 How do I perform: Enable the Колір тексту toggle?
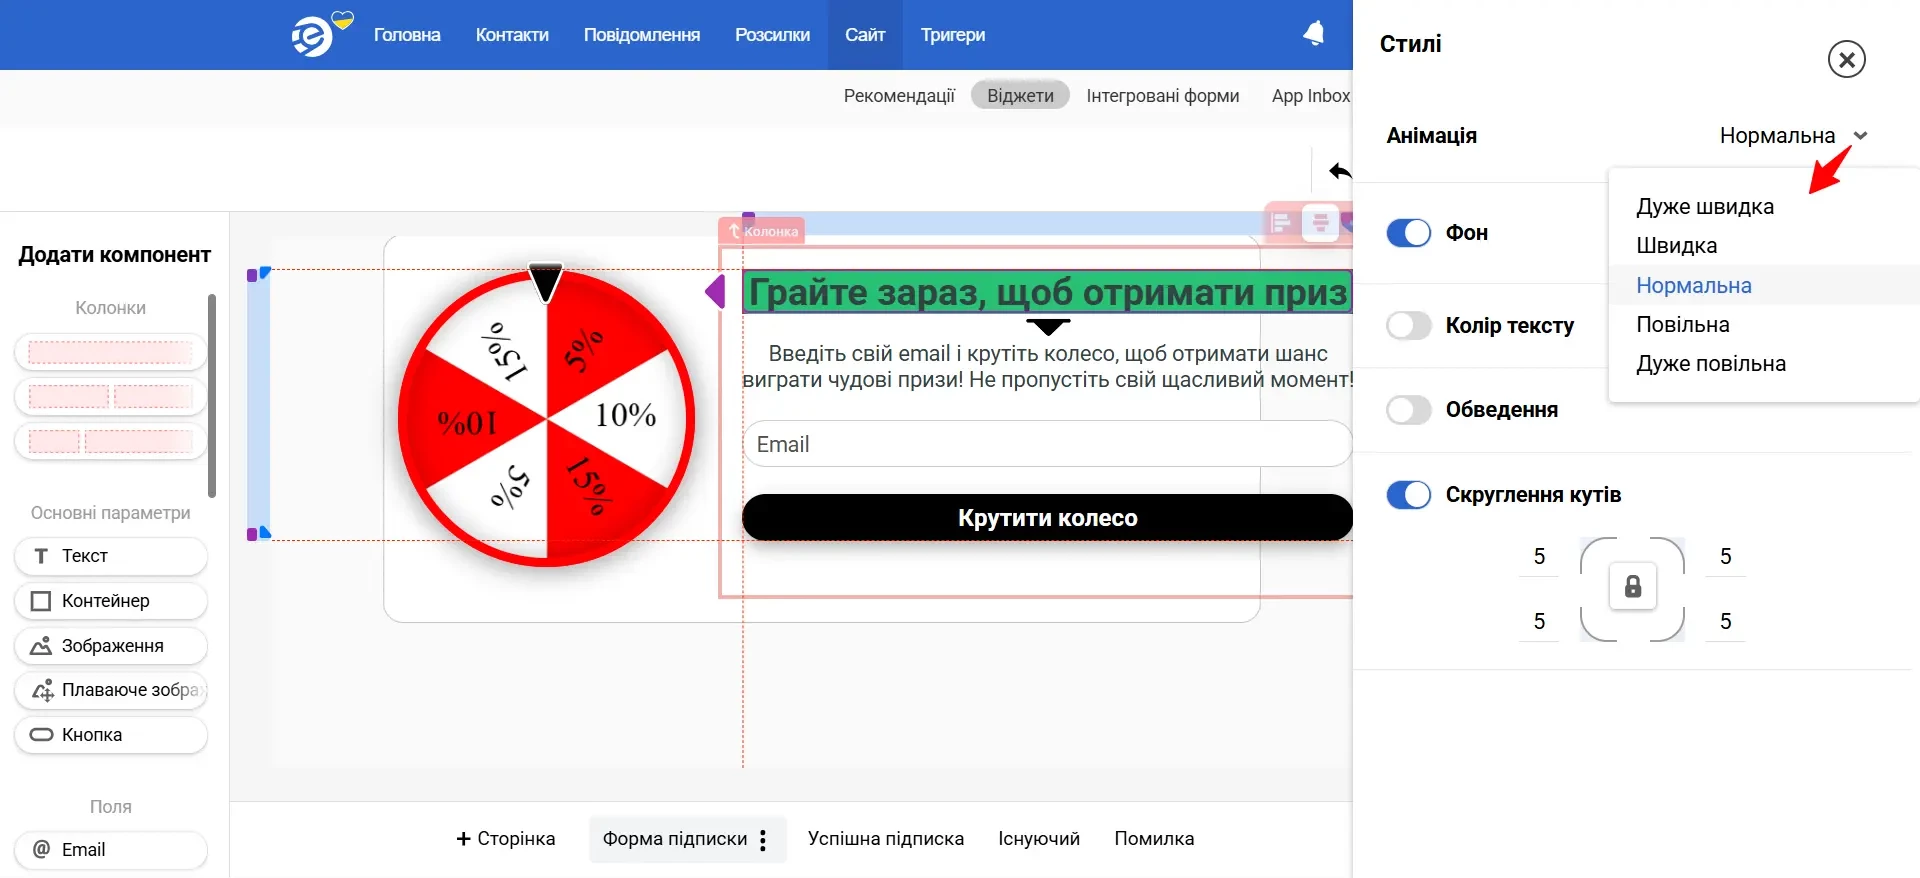tap(1409, 326)
